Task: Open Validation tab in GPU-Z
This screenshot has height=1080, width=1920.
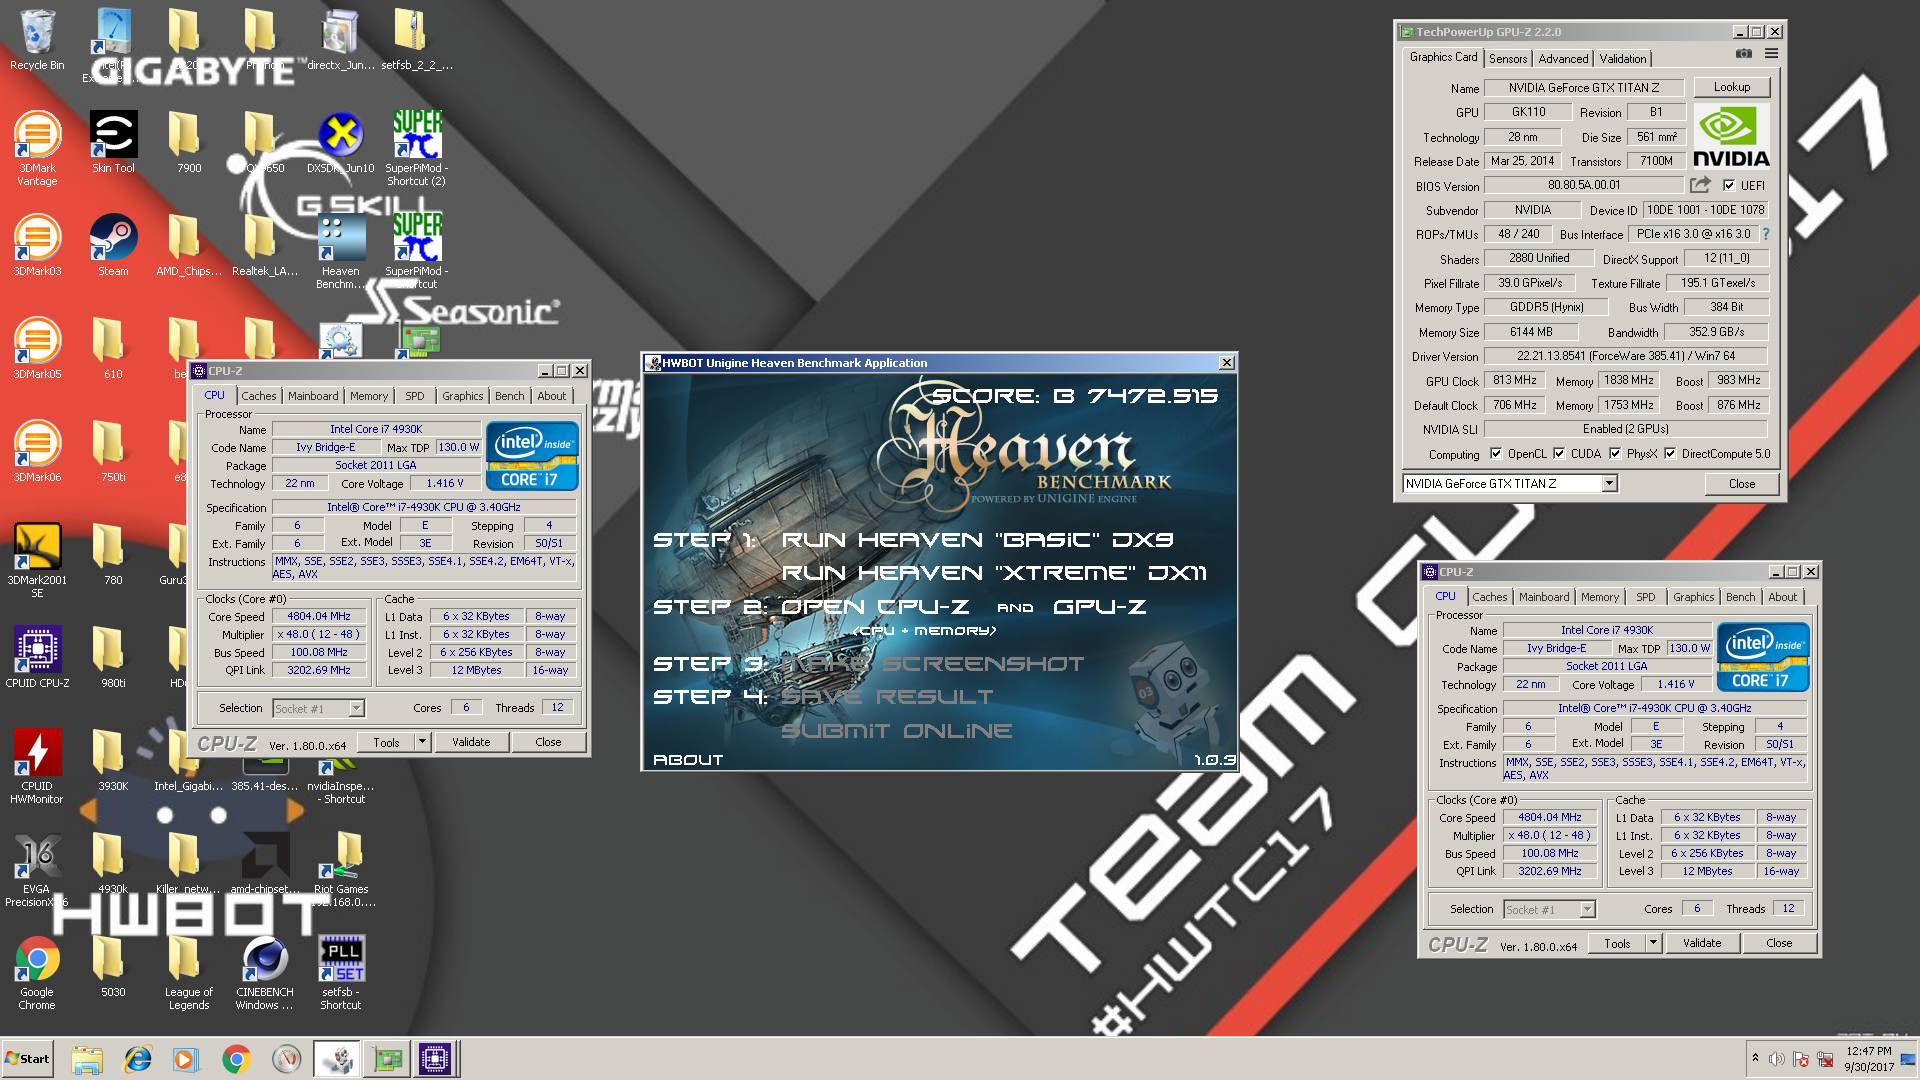Action: [x=1622, y=59]
